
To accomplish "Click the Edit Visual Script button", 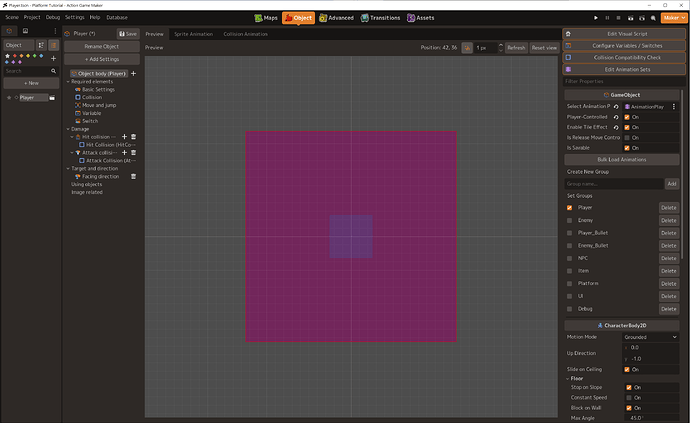I will (x=624, y=34).
